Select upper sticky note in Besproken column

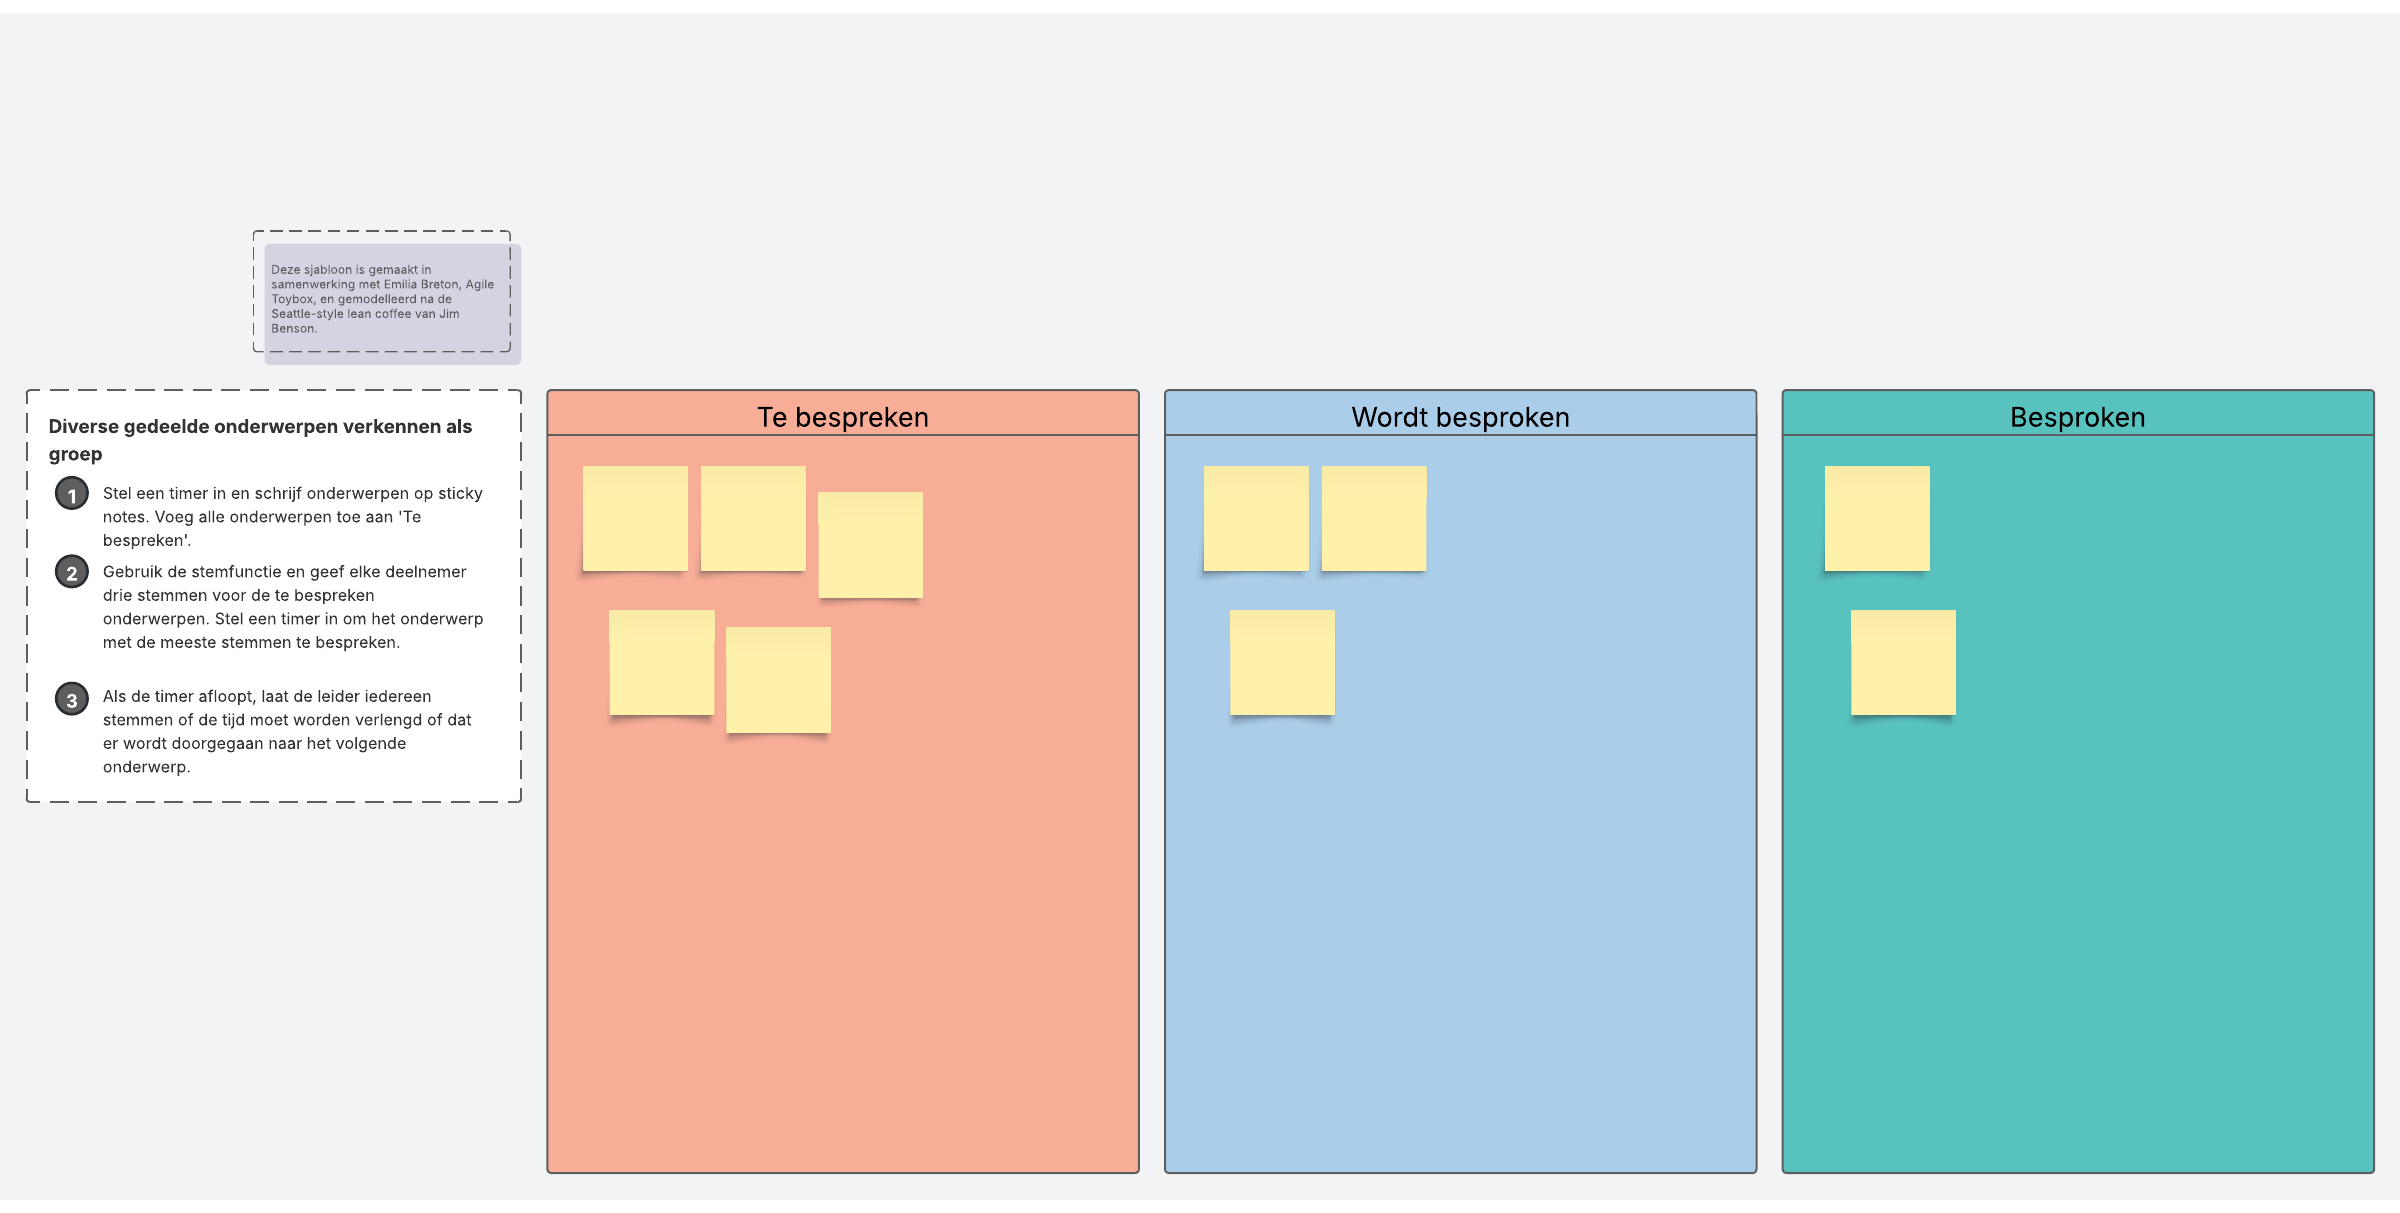point(1877,518)
